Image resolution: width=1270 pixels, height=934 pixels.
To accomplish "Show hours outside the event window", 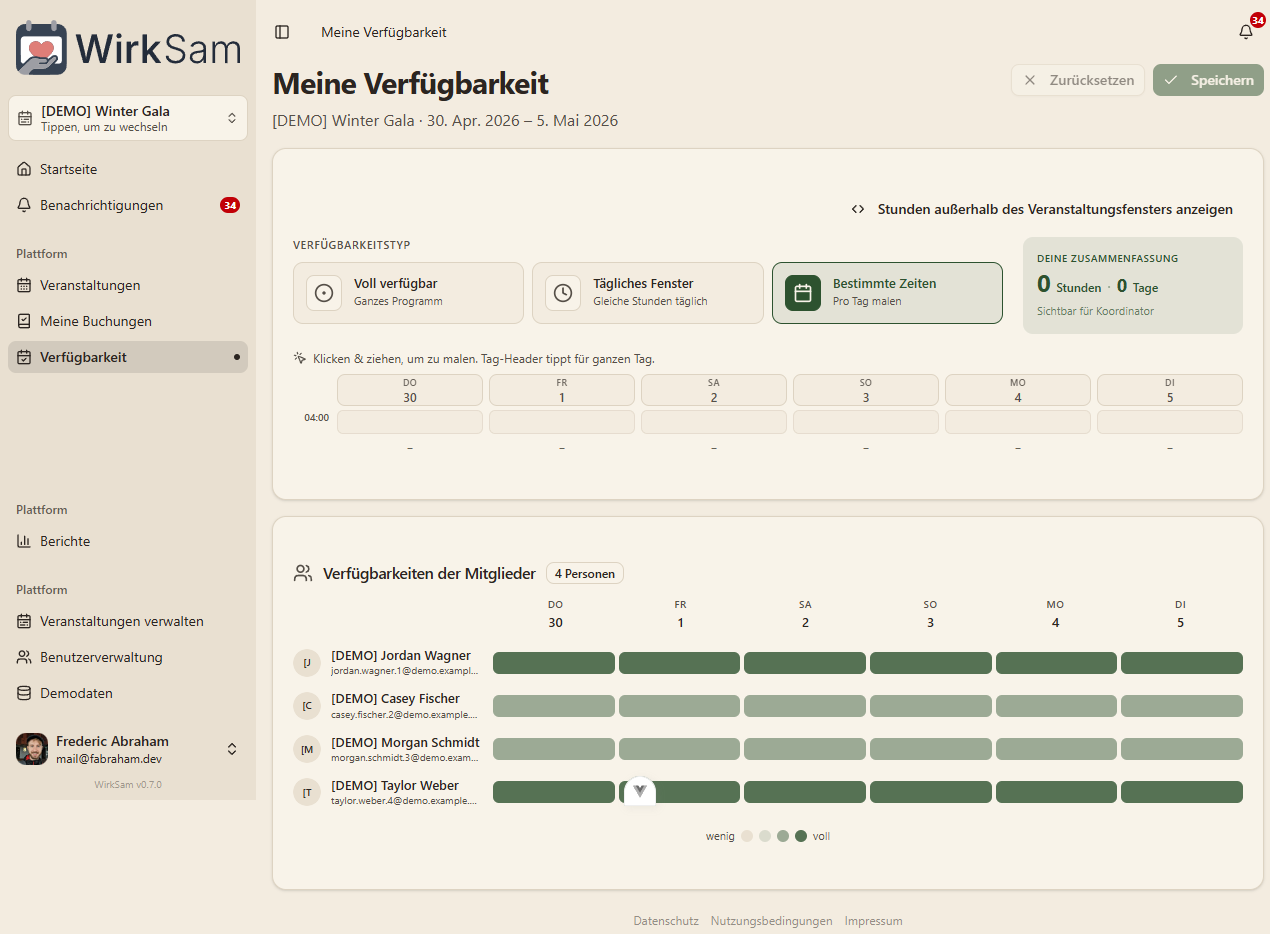I will click(1042, 209).
